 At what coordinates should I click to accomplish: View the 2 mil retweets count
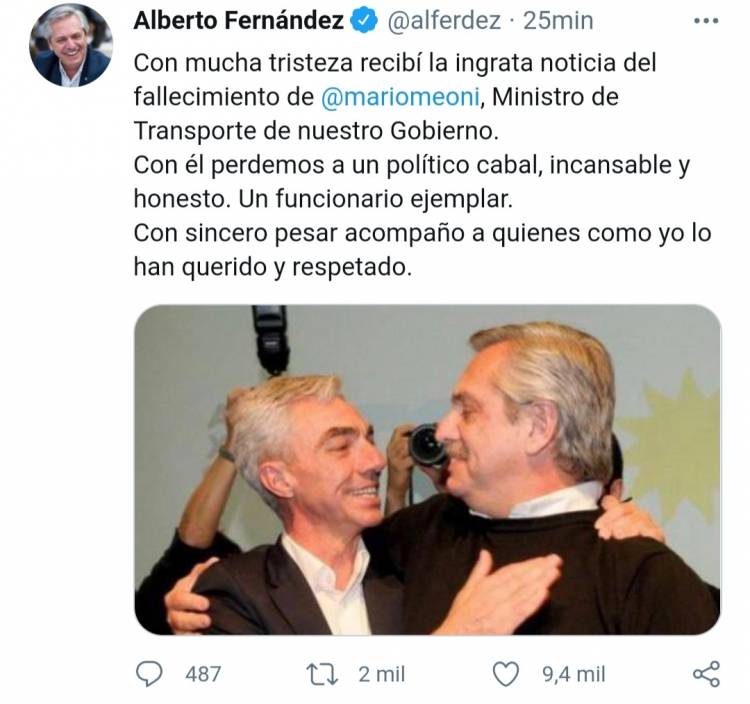click(382, 674)
